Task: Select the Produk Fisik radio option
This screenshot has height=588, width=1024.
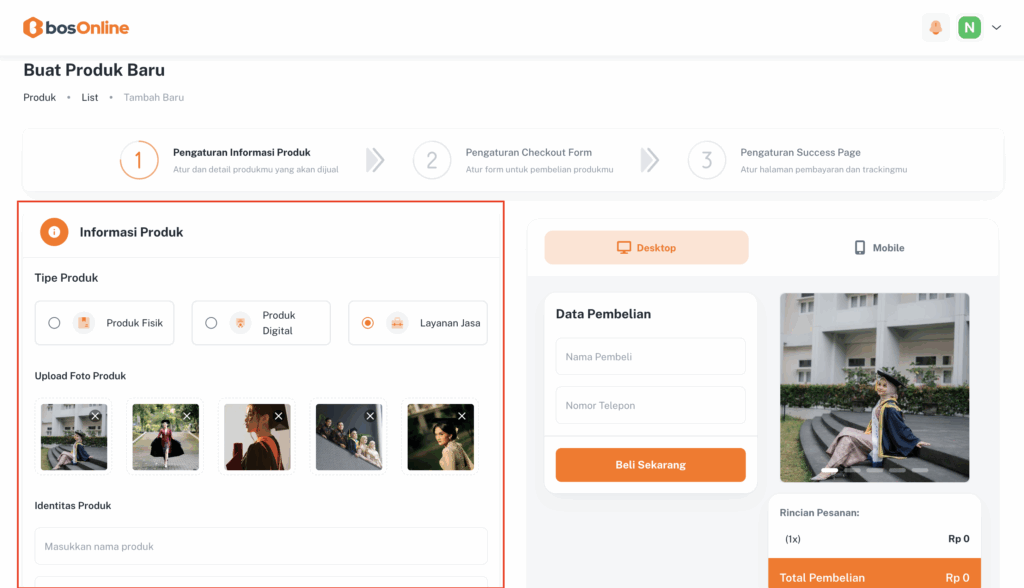Action: click(x=54, y=323)
